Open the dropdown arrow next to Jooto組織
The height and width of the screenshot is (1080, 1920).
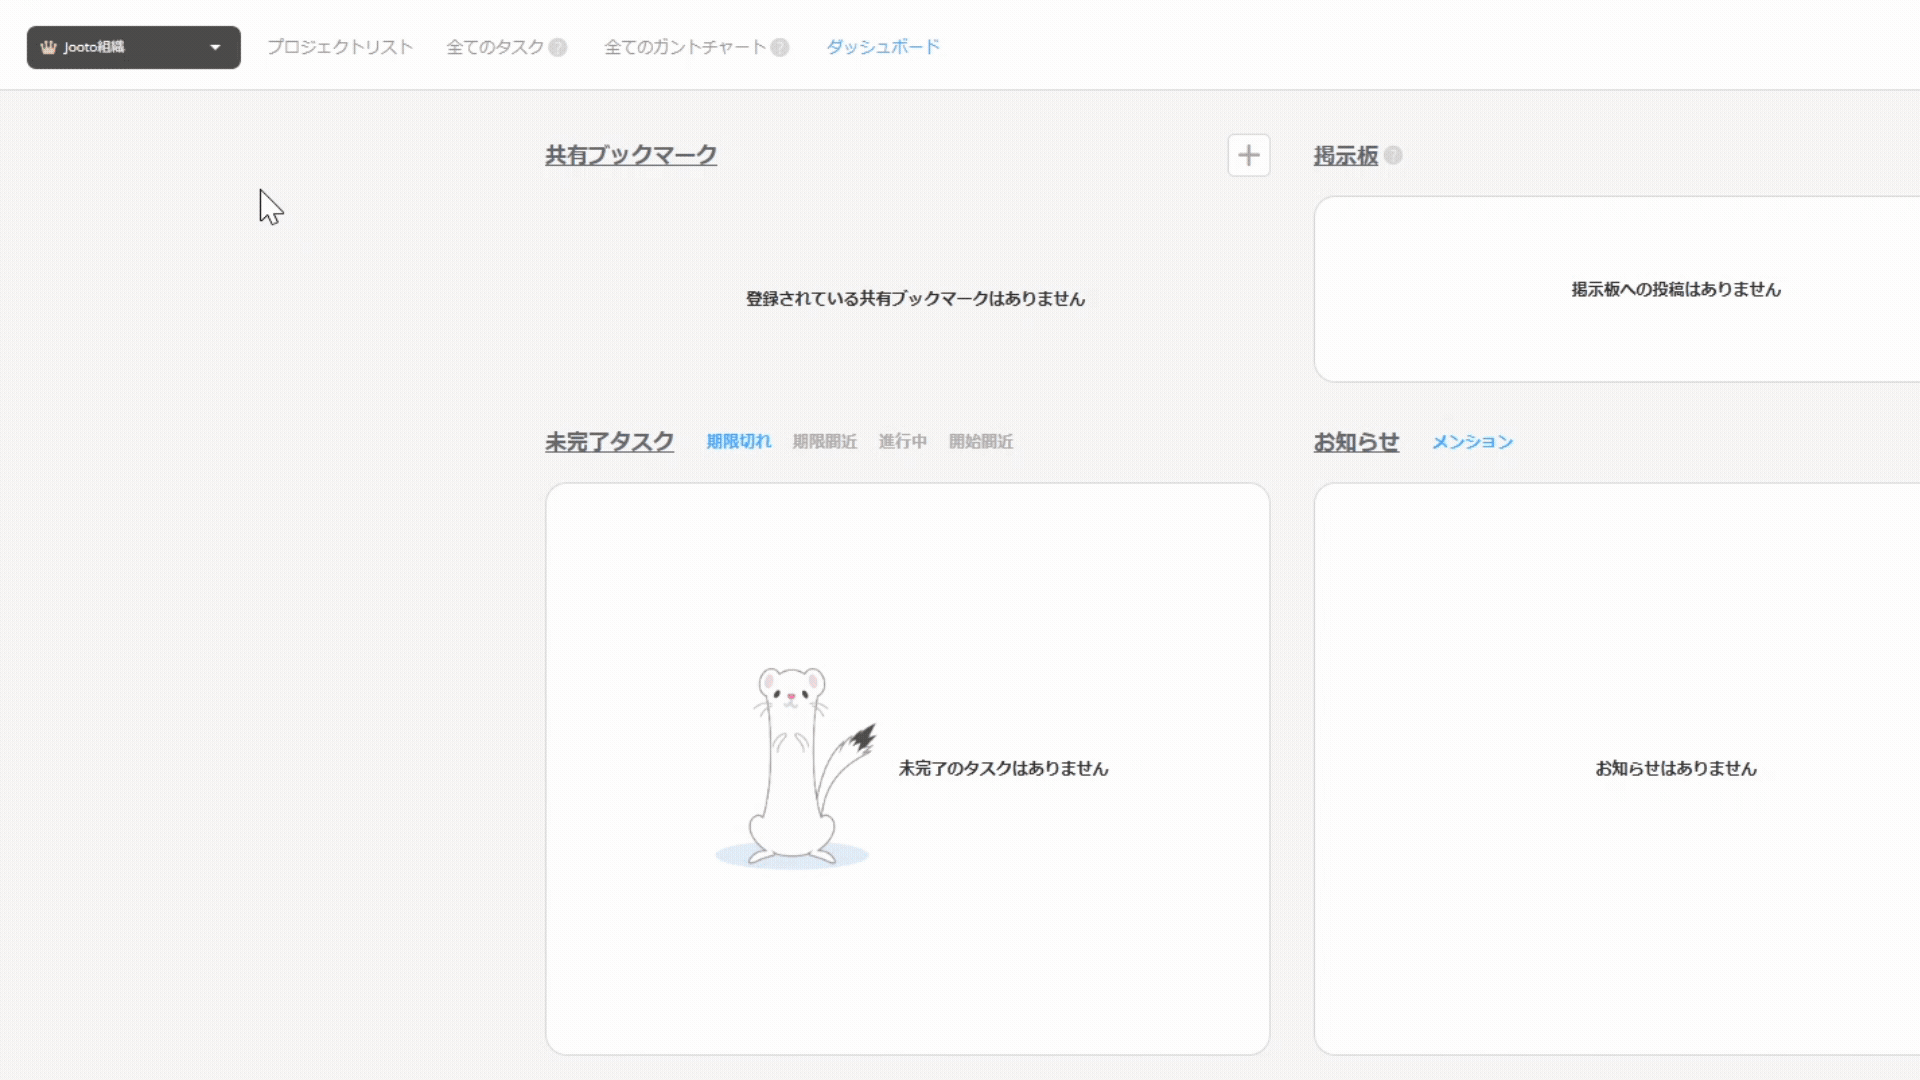[214, 46]
